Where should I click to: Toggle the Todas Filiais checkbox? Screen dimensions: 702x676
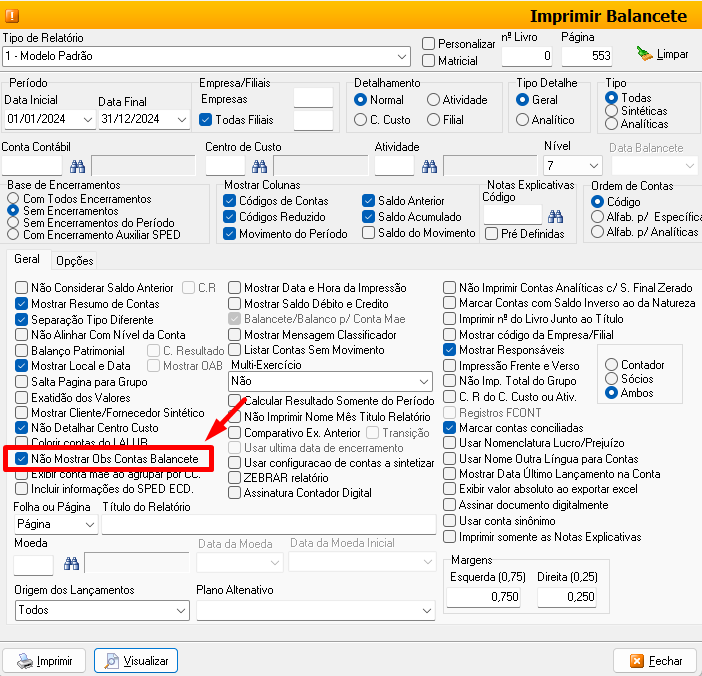tap(206, 120)
